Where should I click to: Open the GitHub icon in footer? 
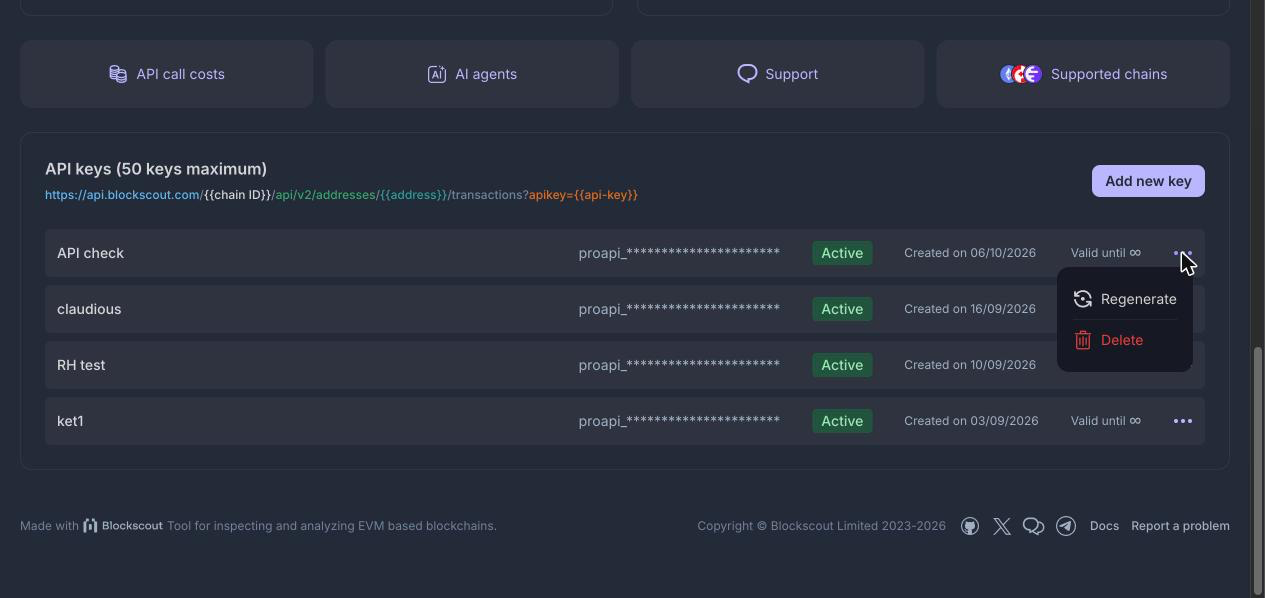click(x=970, y=526)
